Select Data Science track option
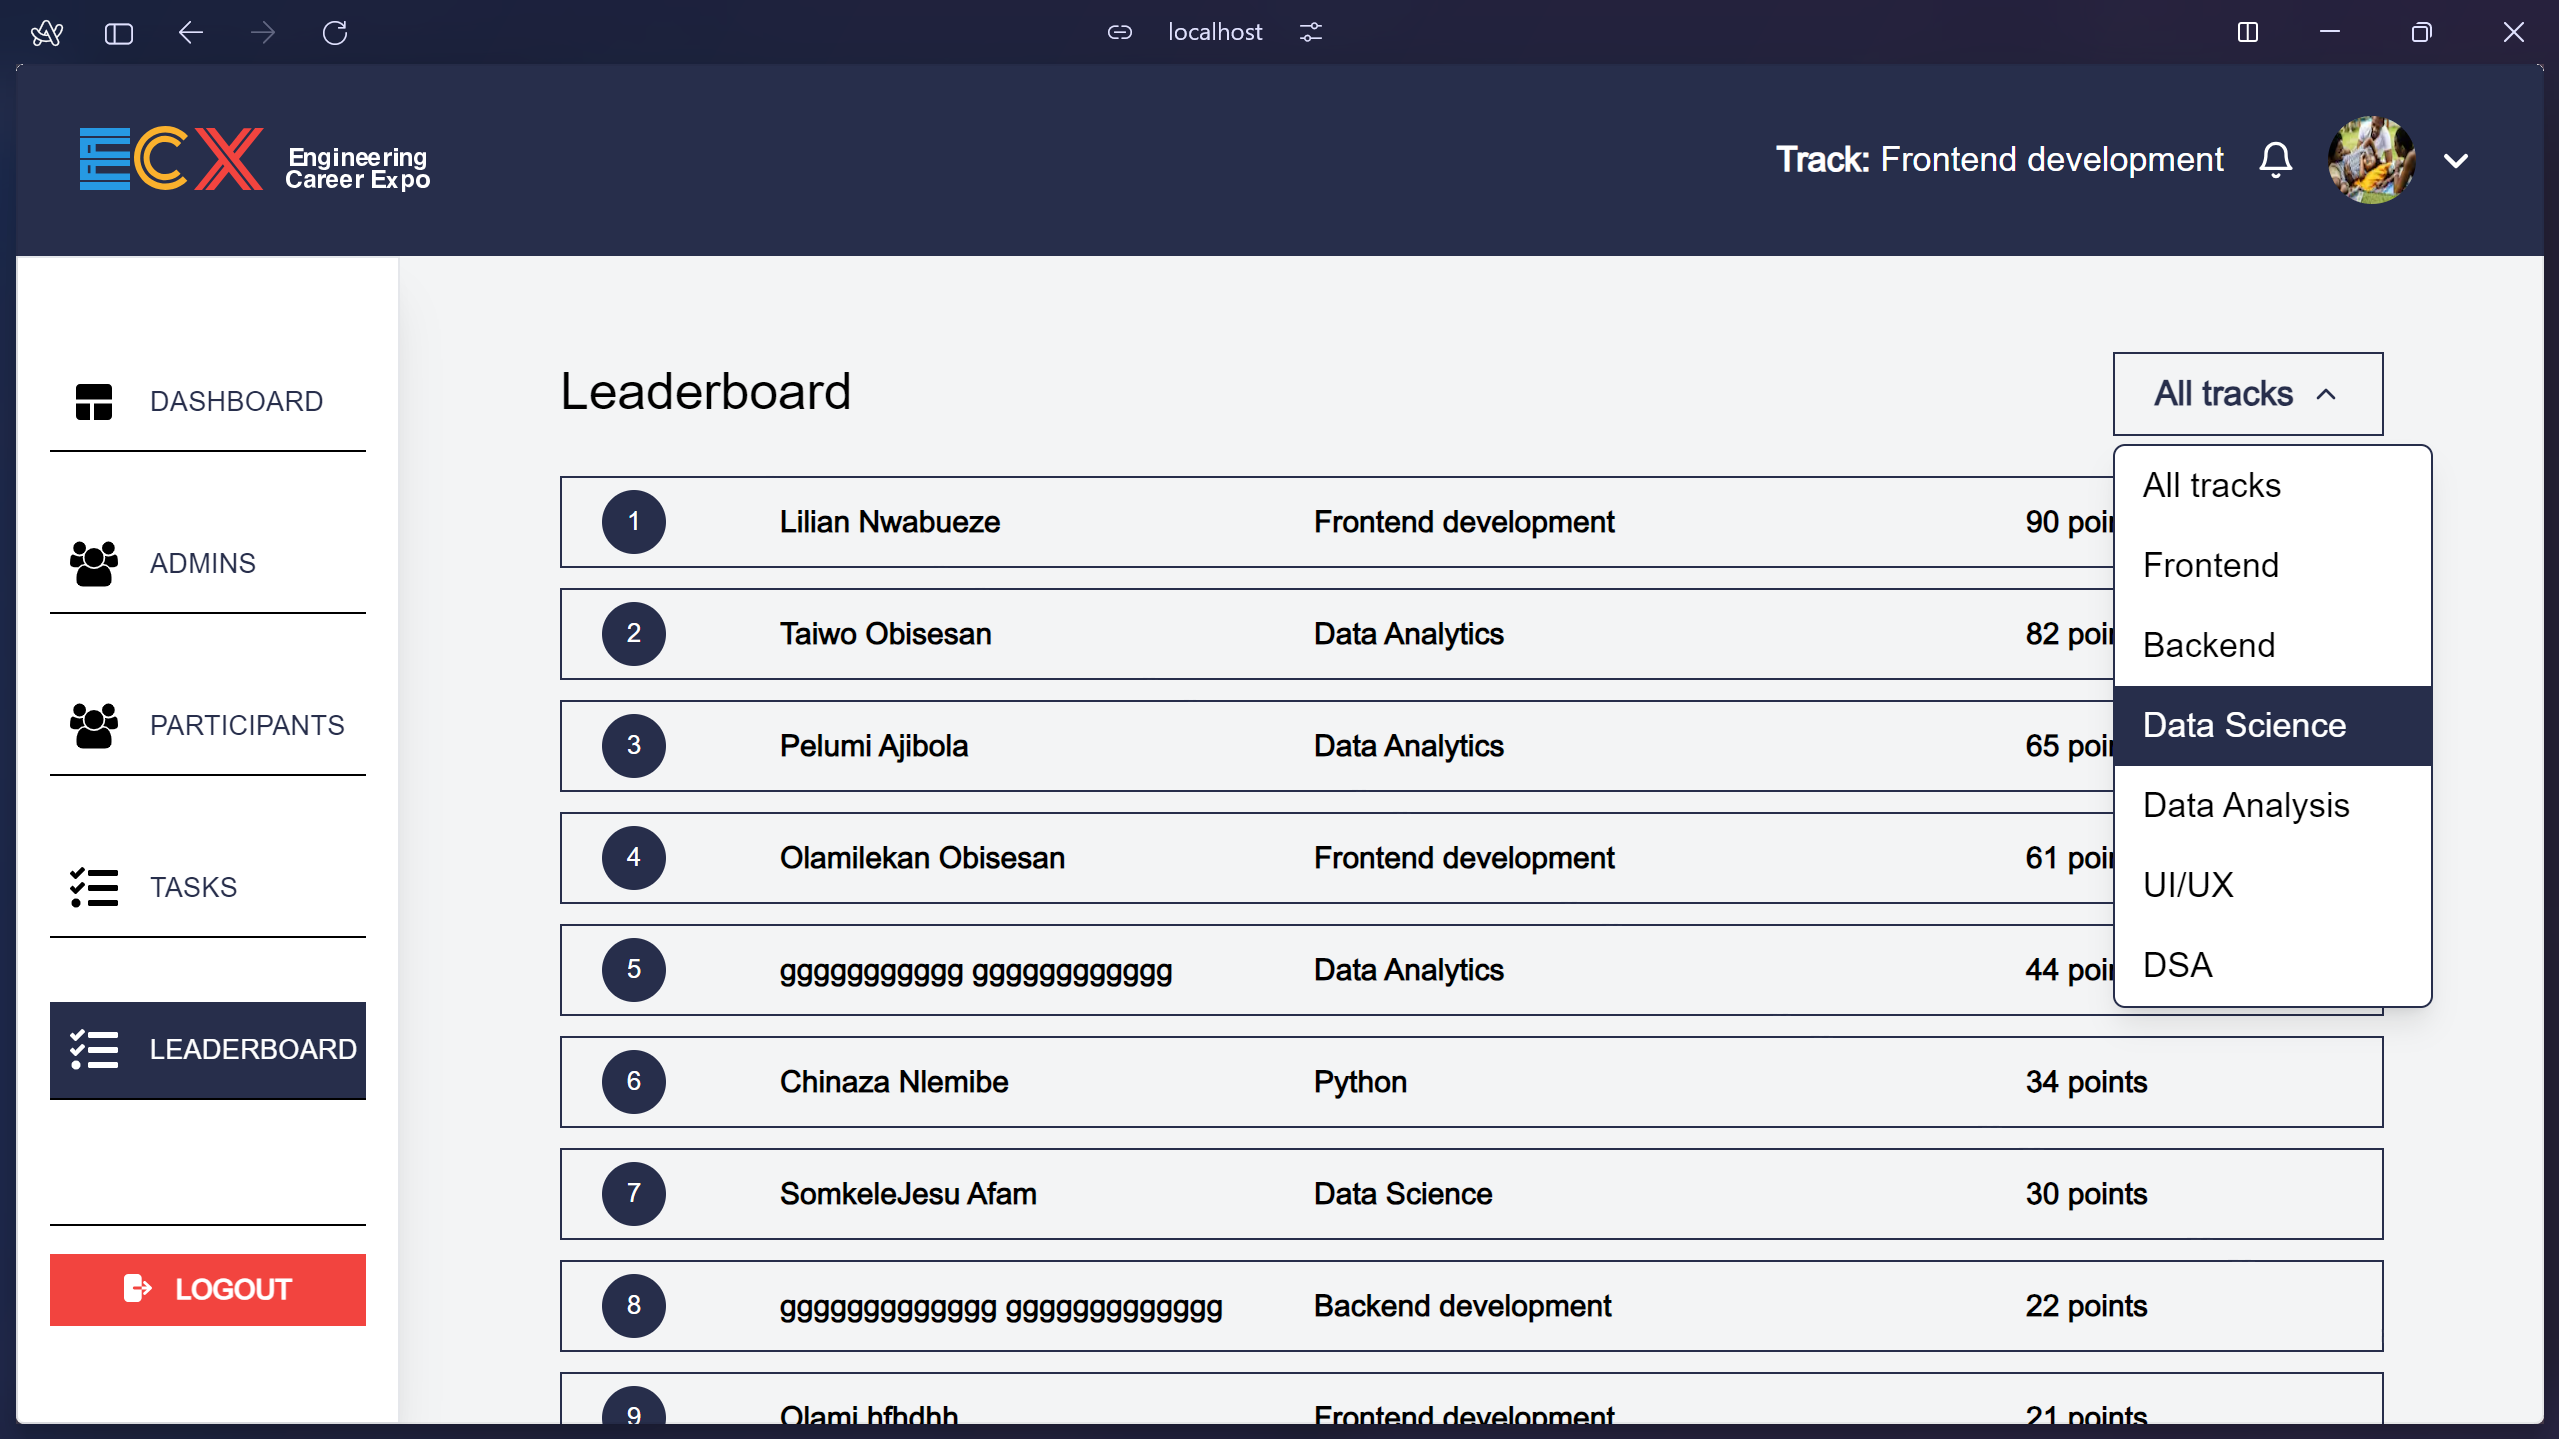Viewport: 2559px width, 1439px height. (2272, 726)
